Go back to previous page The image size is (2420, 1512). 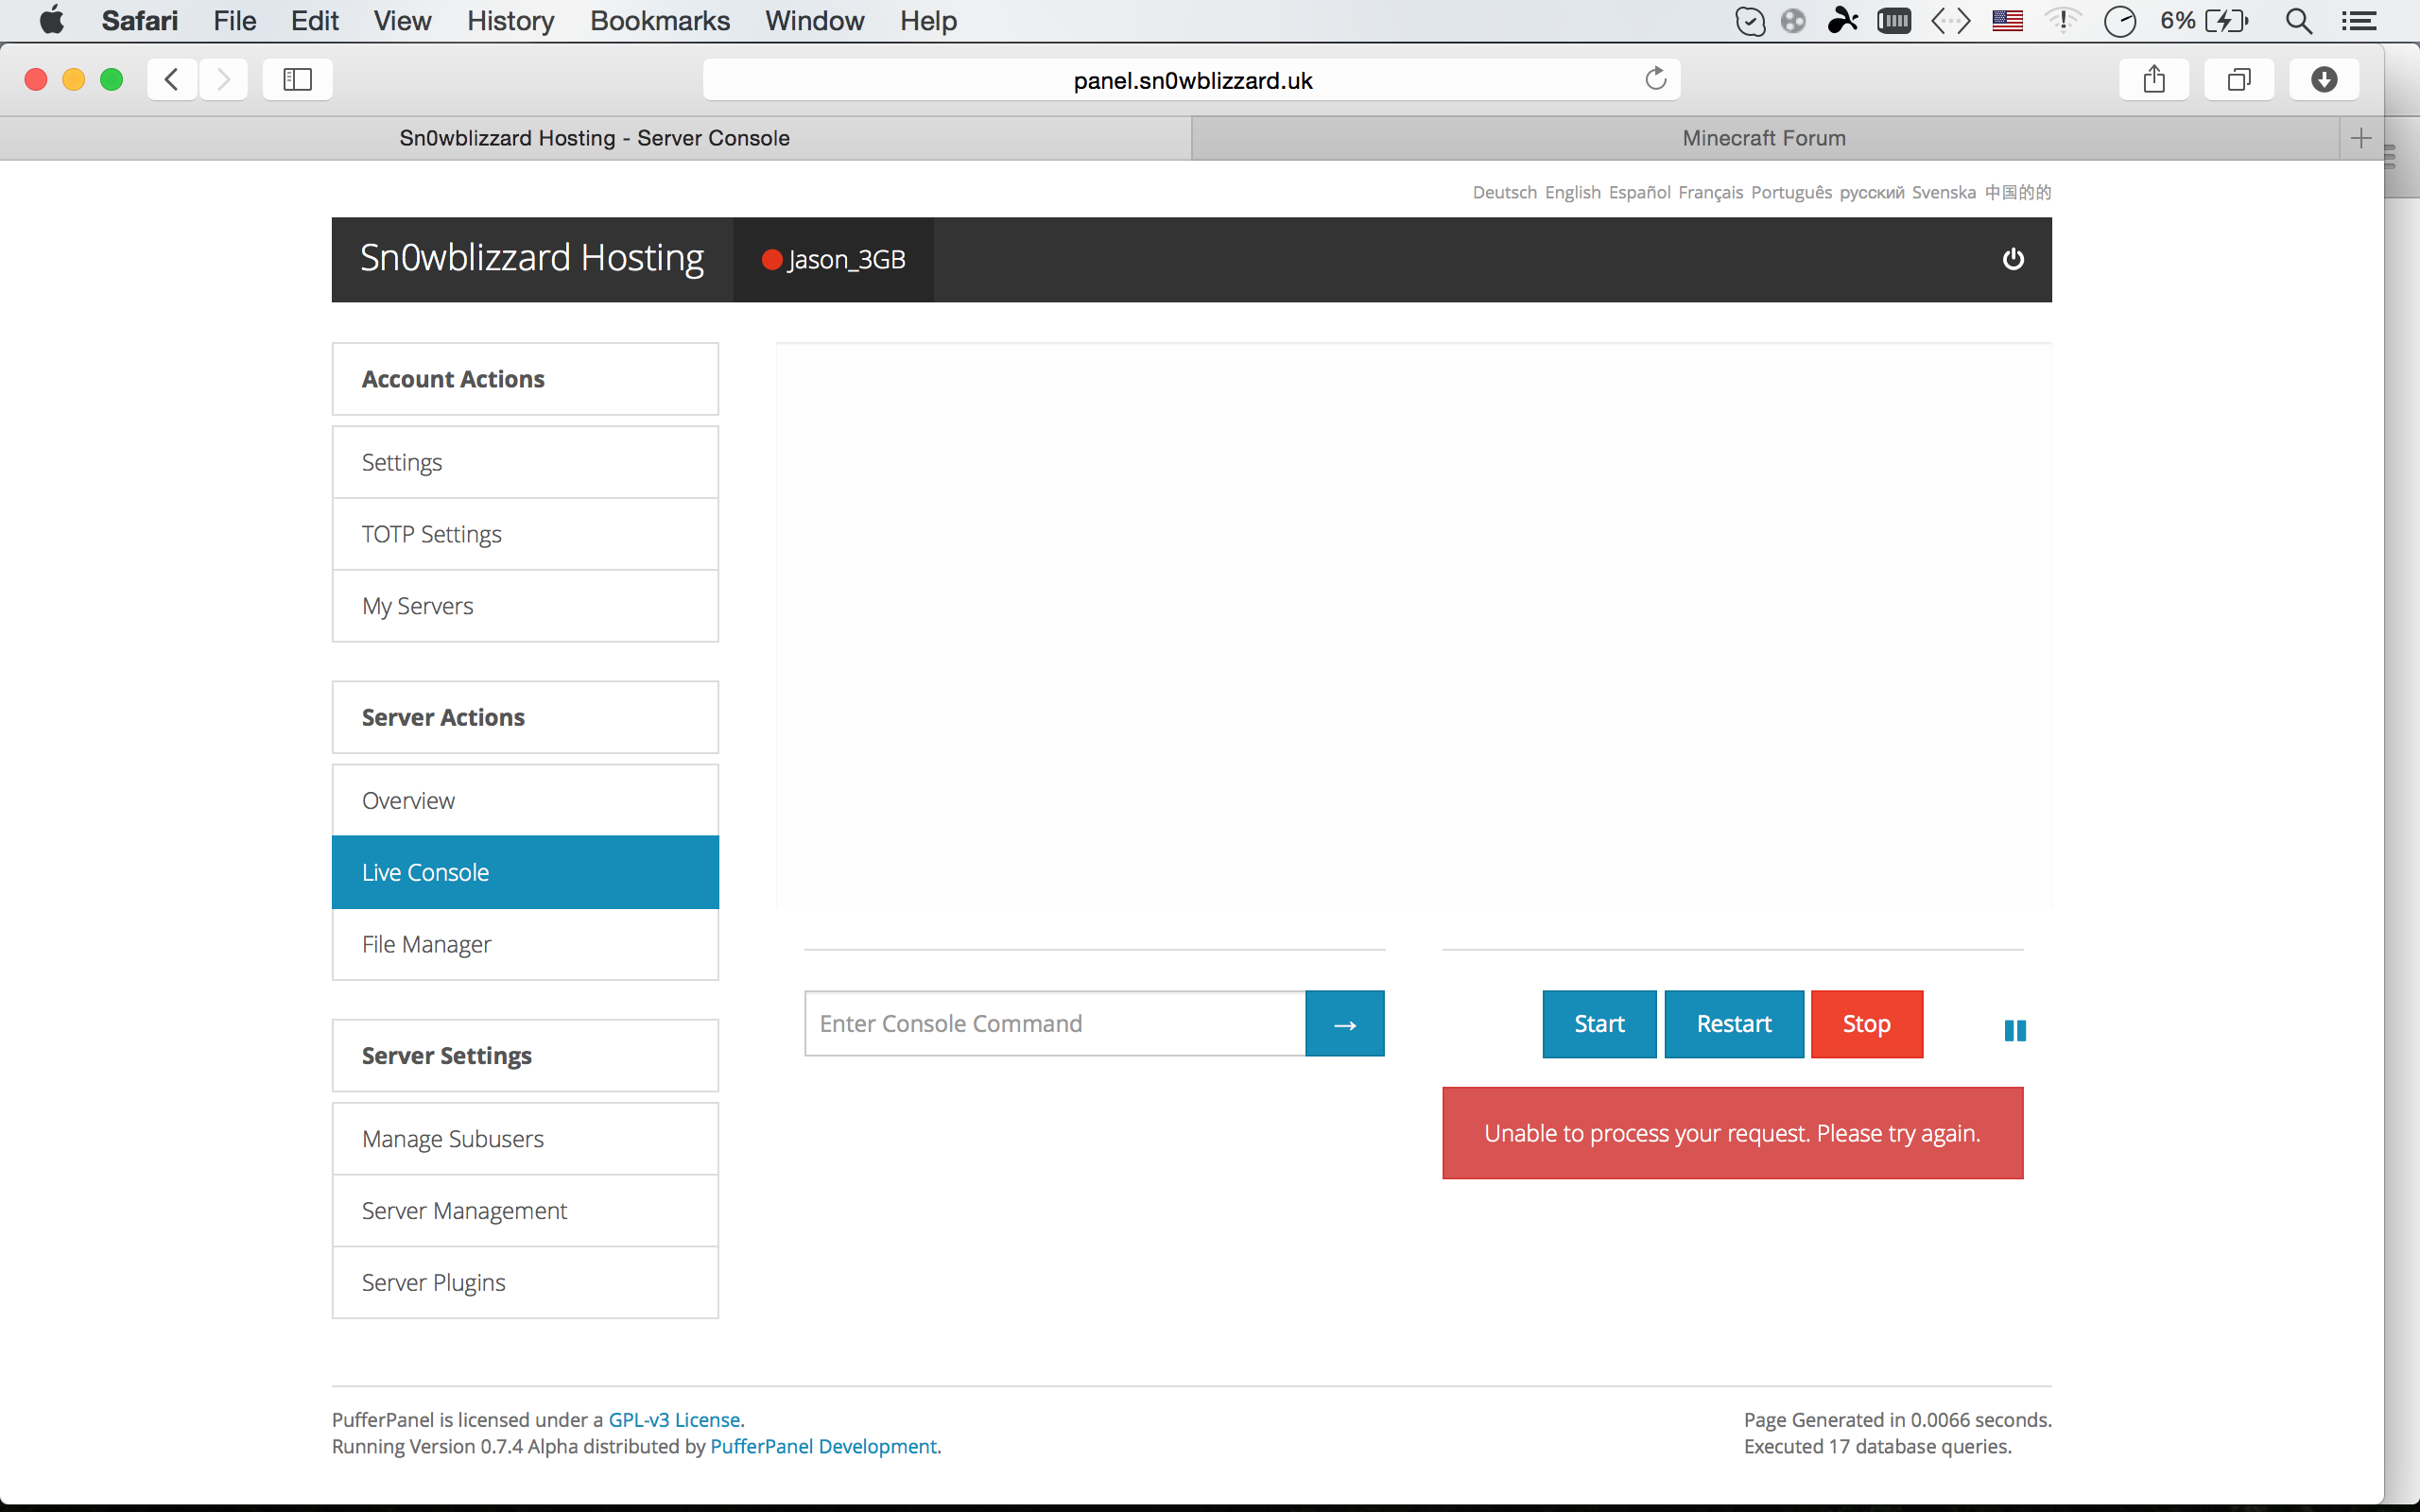[172, 79]
